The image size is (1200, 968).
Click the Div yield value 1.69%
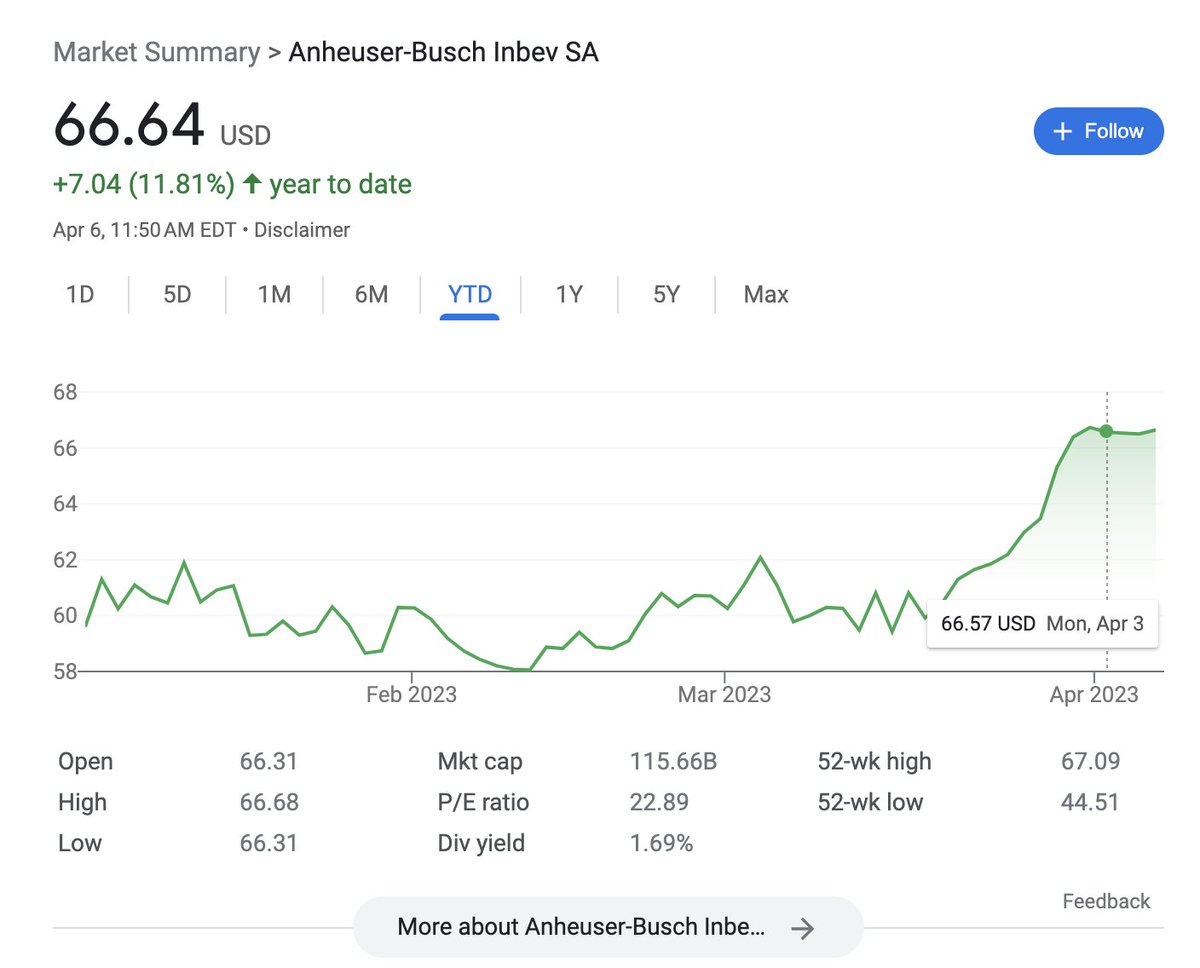click(661, 843)
